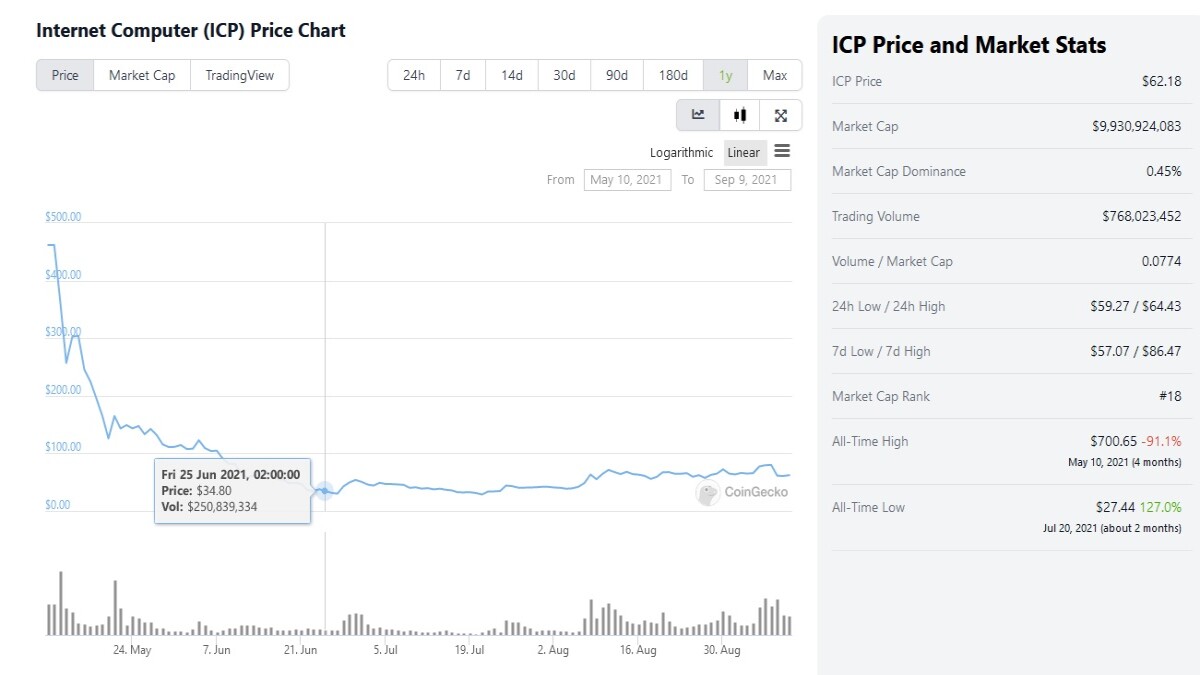The height and width of the screenshot is (675, 1200).
Task: Toggle Linear scale
Action: click(744, 152)
